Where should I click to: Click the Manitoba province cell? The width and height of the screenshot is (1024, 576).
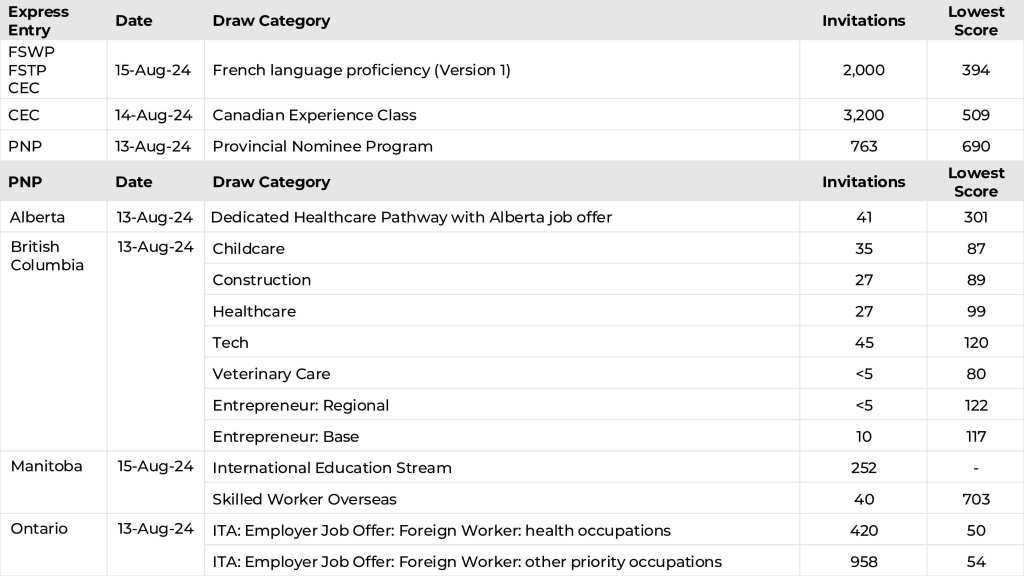(46, 466)
